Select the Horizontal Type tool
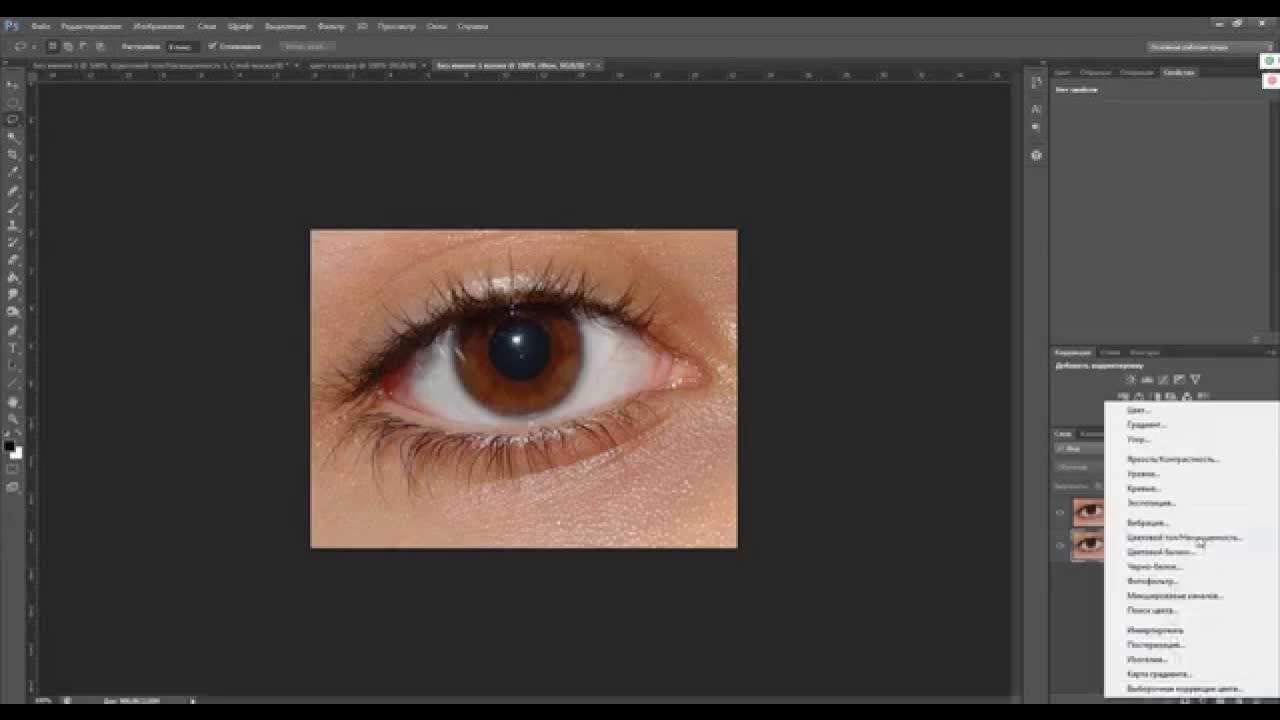The image size is (1280, 720). coord(13,347)
